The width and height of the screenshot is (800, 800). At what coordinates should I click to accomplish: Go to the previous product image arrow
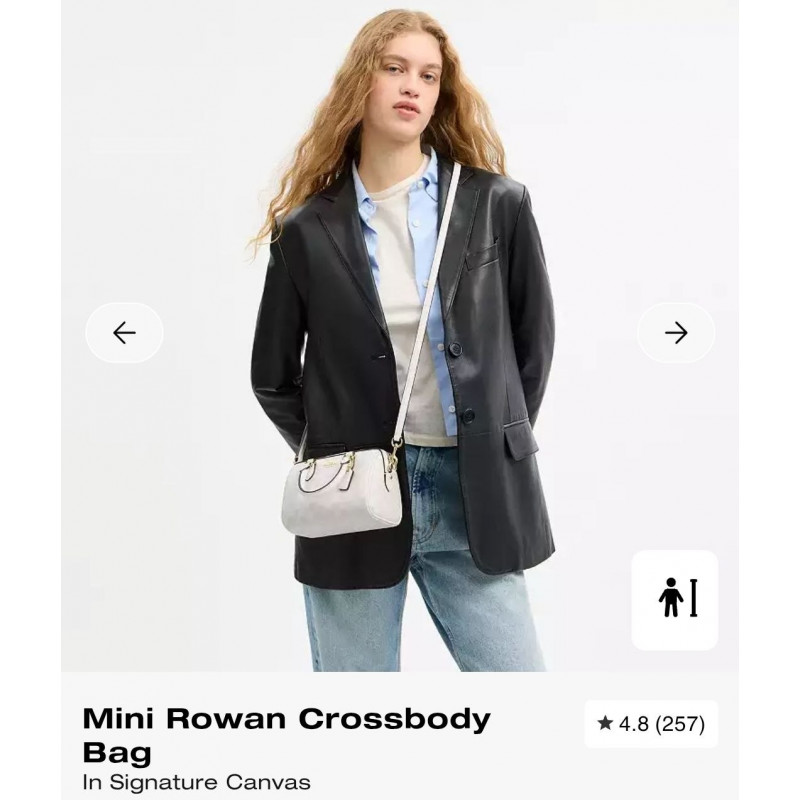124,333
